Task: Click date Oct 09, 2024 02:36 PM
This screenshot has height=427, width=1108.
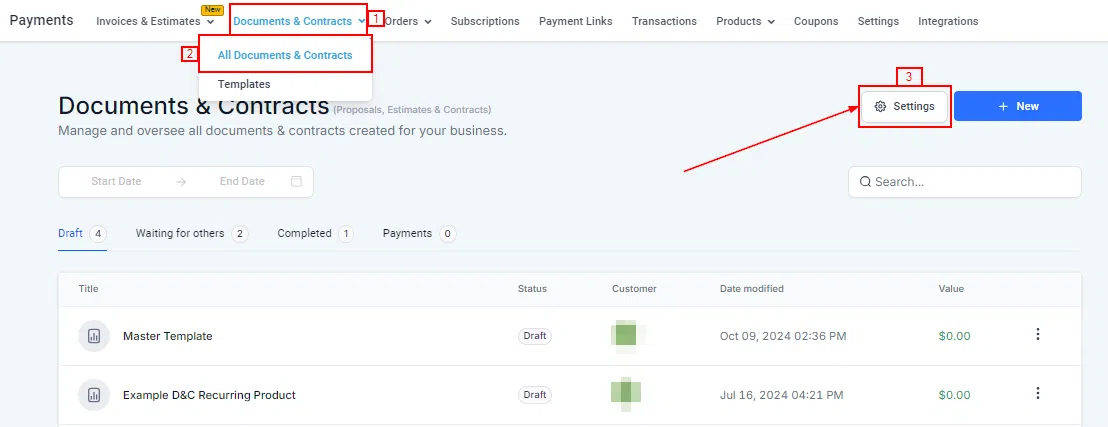Action: click(x=783, y=336)
